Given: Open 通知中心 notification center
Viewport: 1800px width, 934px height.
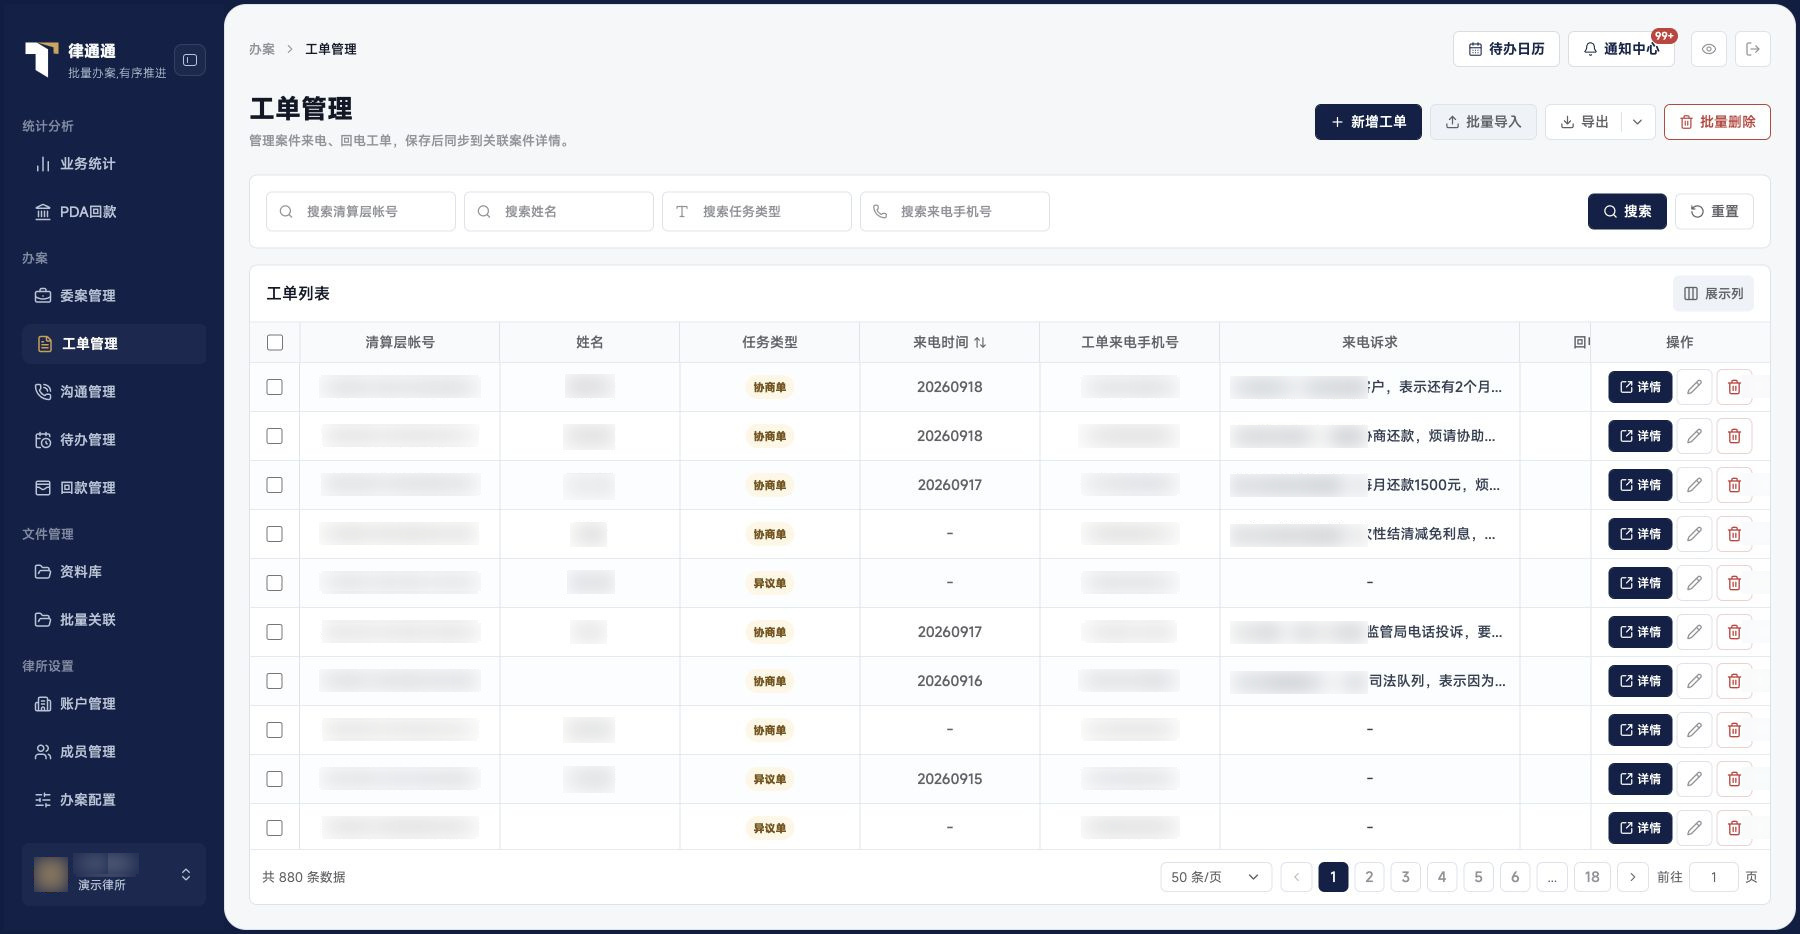Looking at the screenshot, I should point(1621,49).
